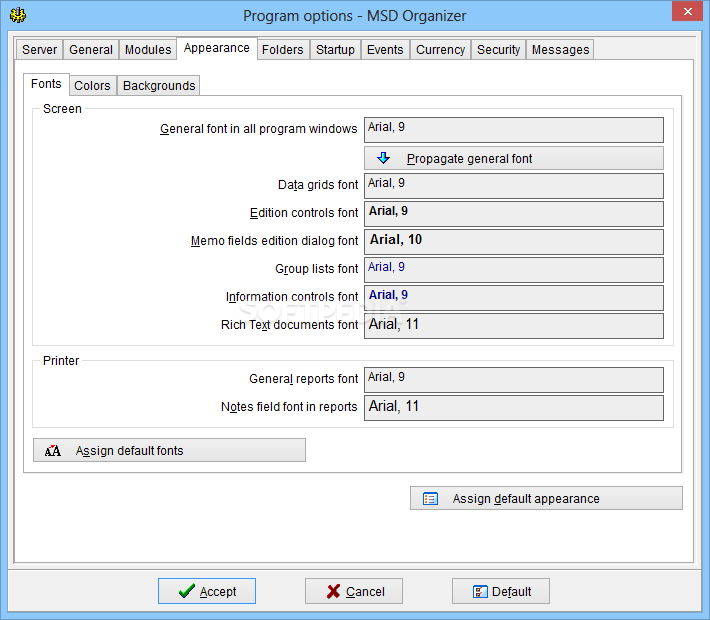Open the Startup tab
This screenshot has height=620, width=710.
point(335,49)
